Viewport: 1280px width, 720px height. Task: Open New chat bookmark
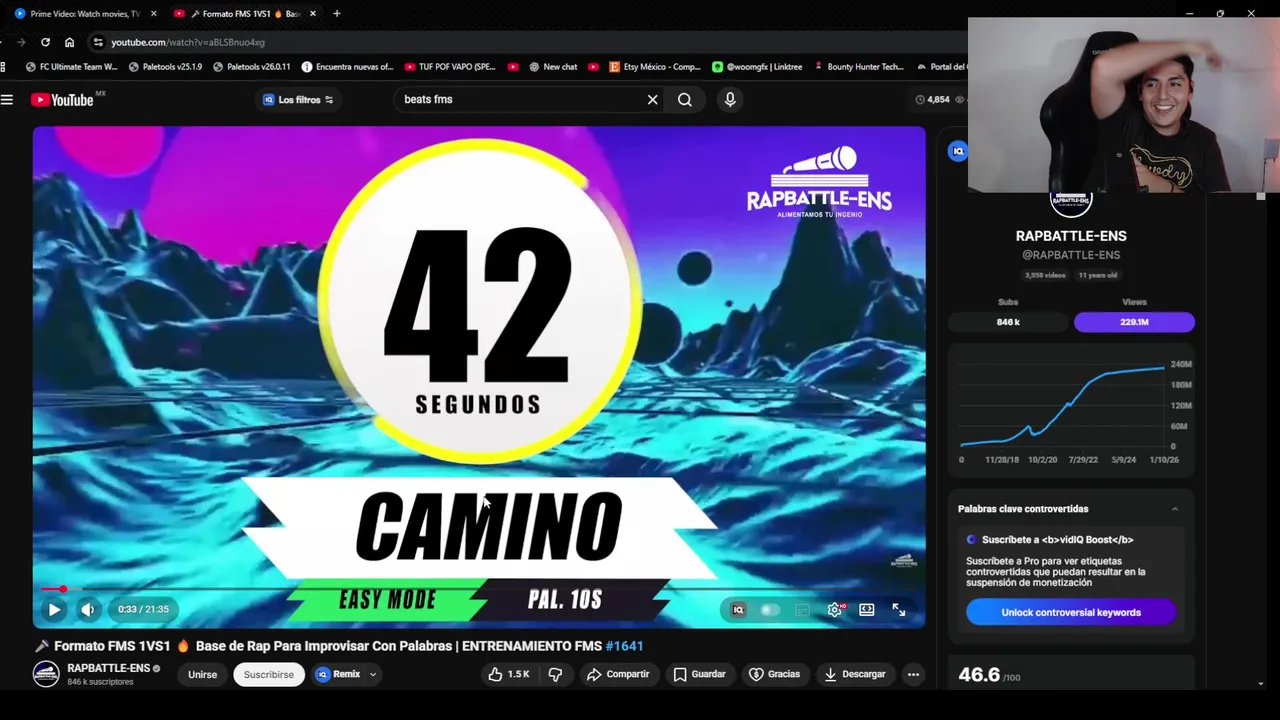(551, 67)
